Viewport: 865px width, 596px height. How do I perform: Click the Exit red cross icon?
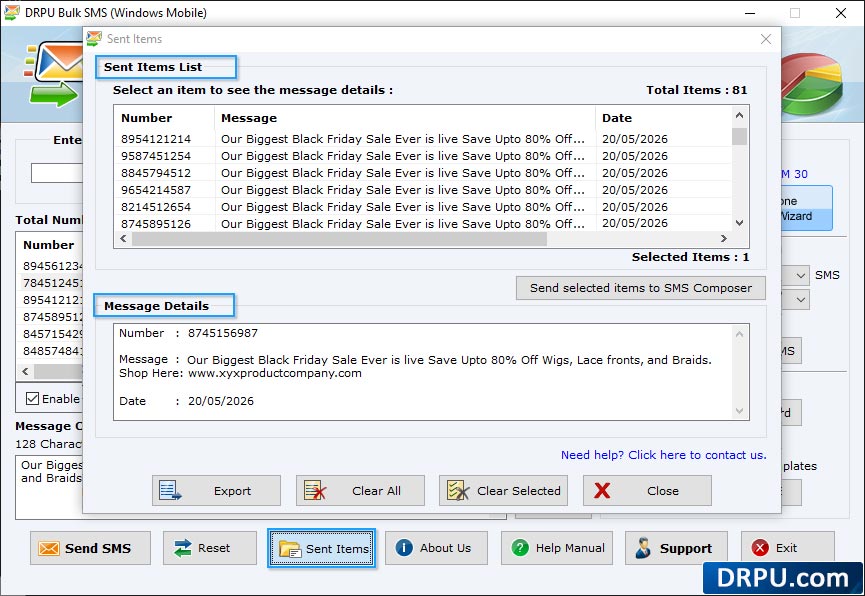[760, 547]
